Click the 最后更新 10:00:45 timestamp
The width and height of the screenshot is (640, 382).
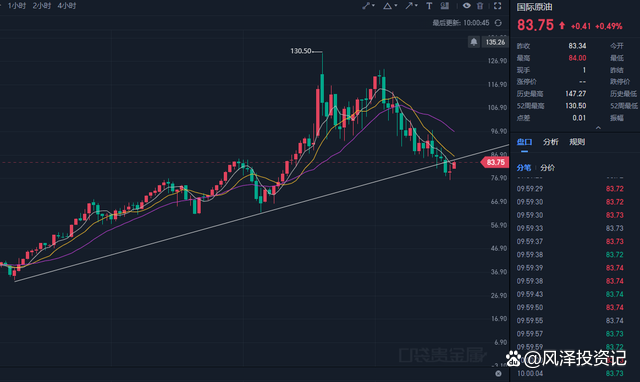(x=461, y=23)
